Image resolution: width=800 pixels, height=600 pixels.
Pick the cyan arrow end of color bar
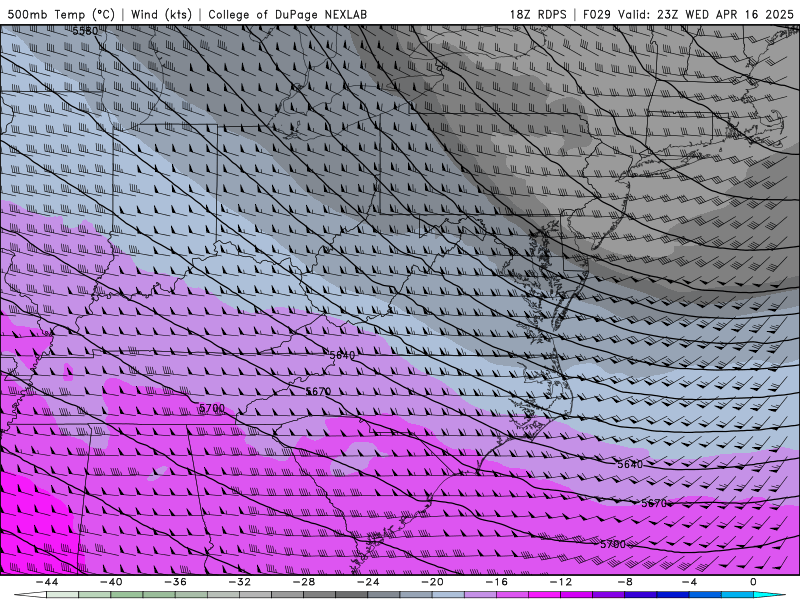[769, 595]
